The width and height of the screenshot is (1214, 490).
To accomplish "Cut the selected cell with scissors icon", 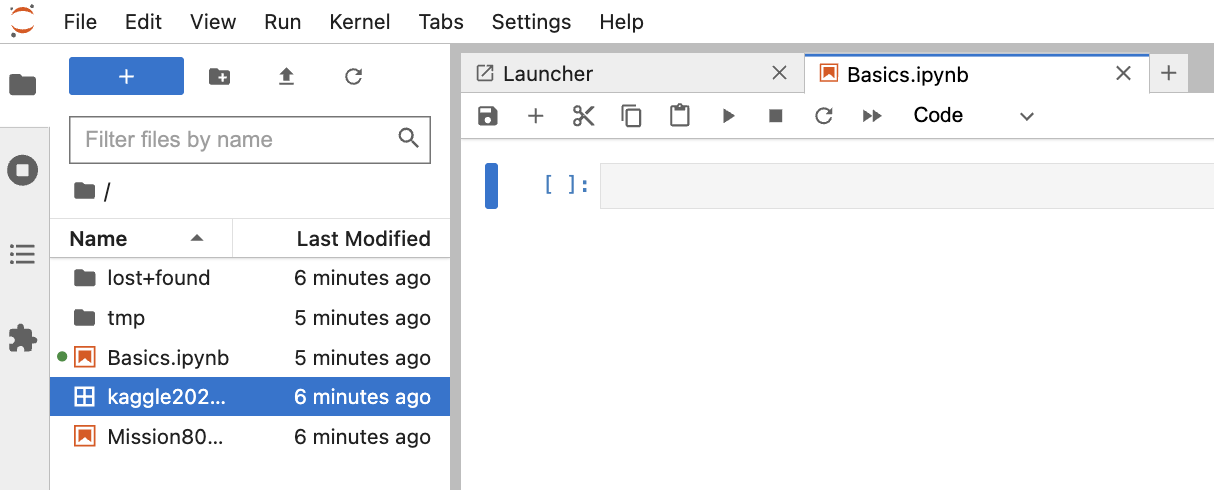I will pos(584,116).
